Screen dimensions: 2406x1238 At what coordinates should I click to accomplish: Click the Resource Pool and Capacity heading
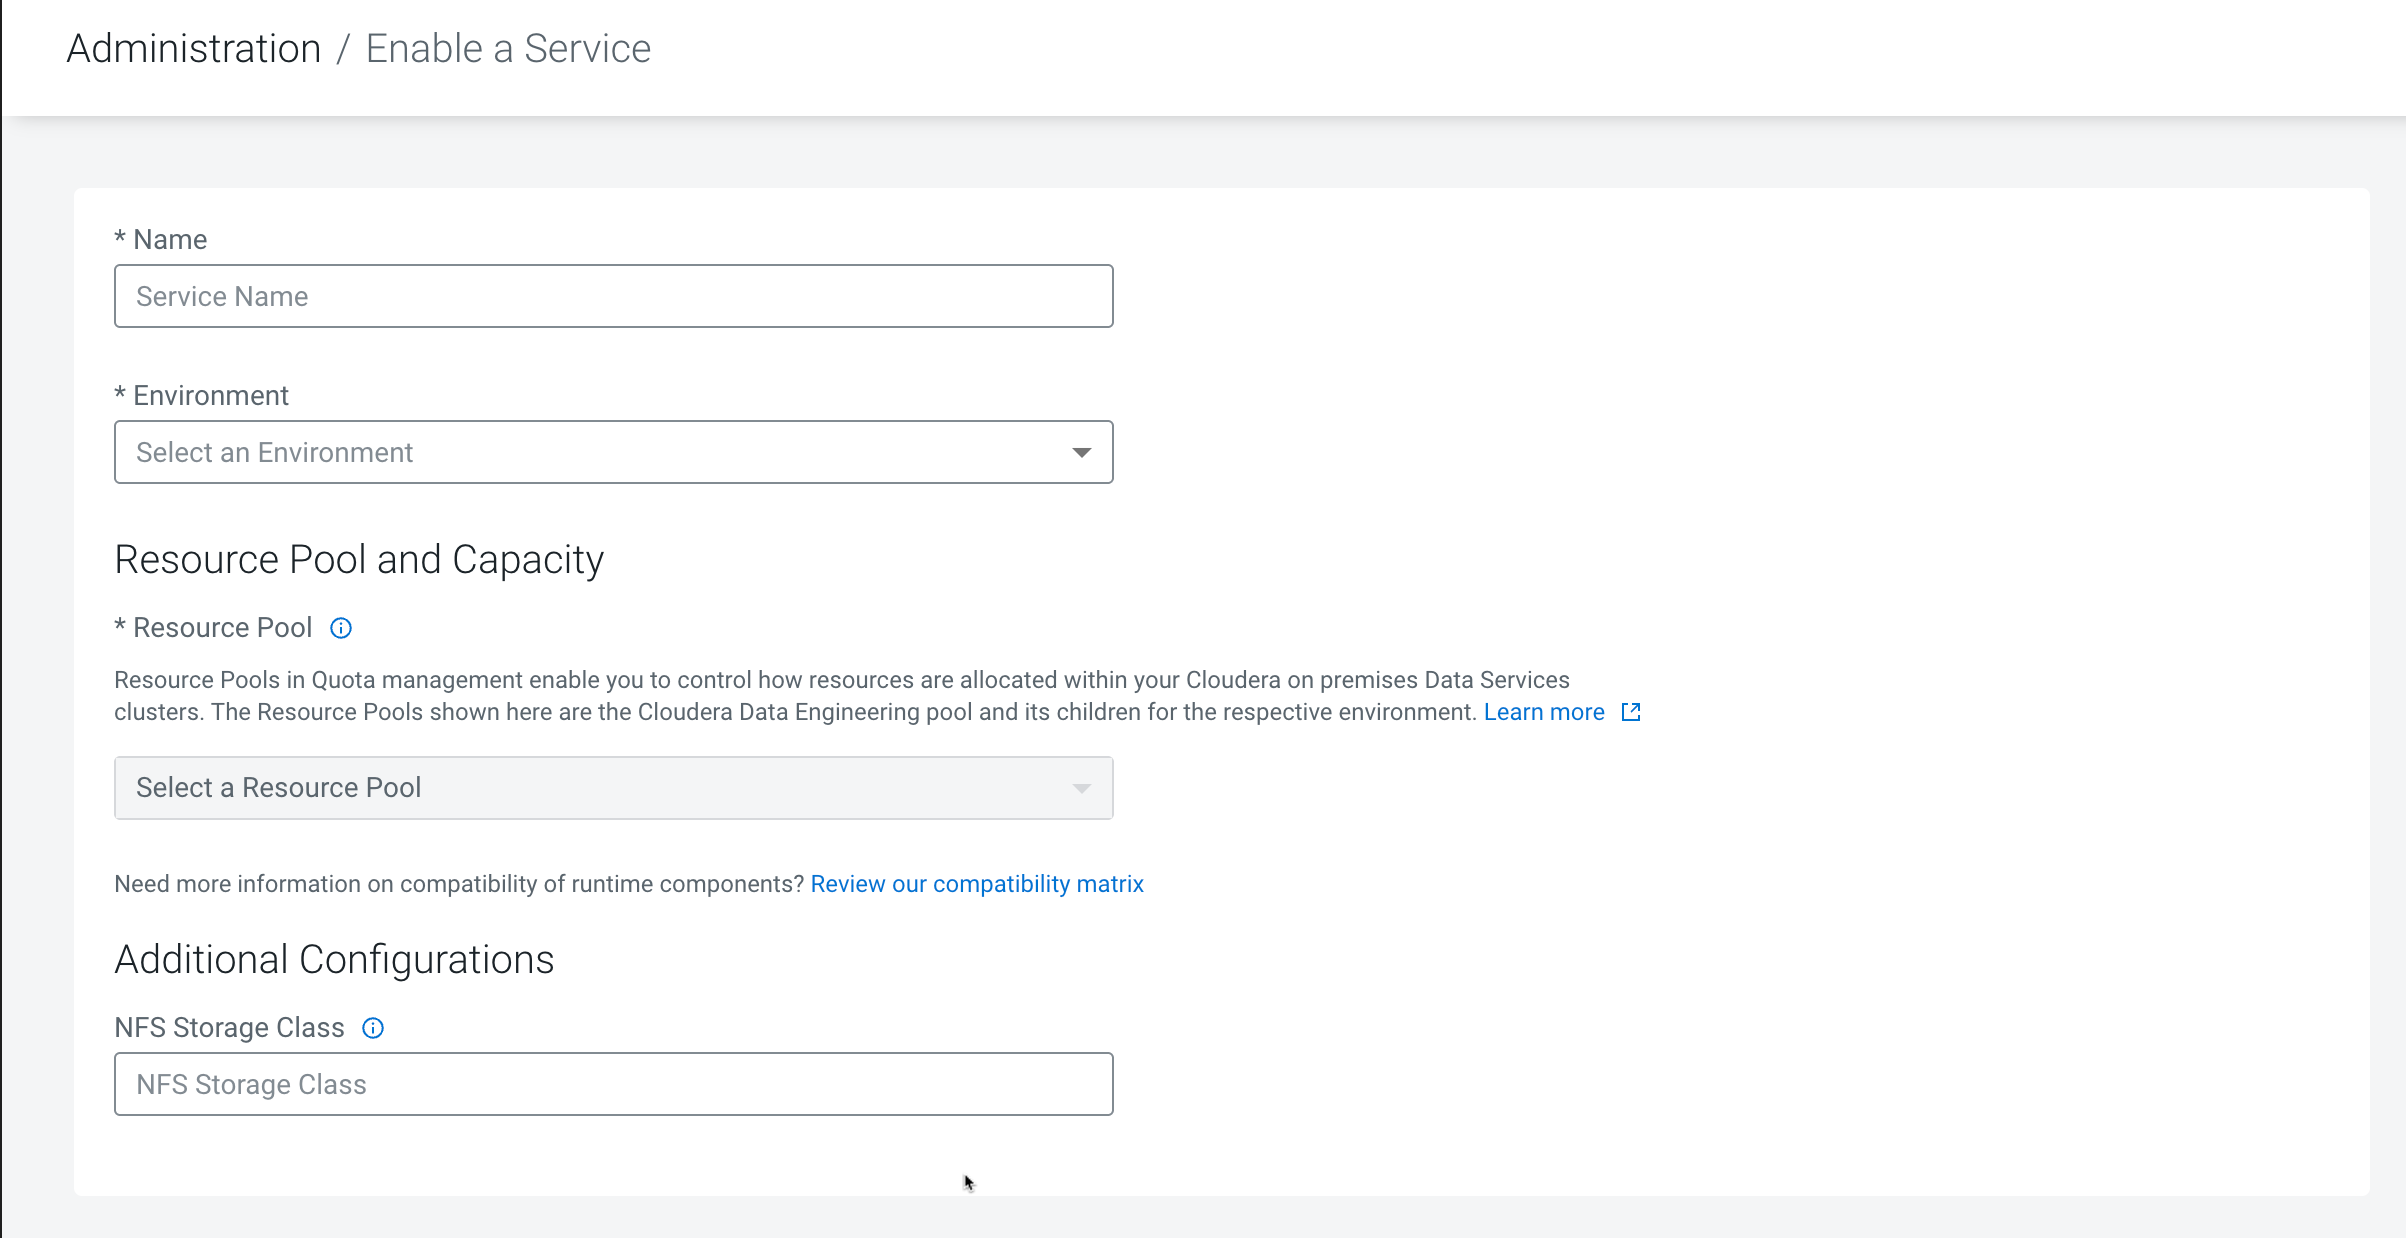(x=359, y=560)
